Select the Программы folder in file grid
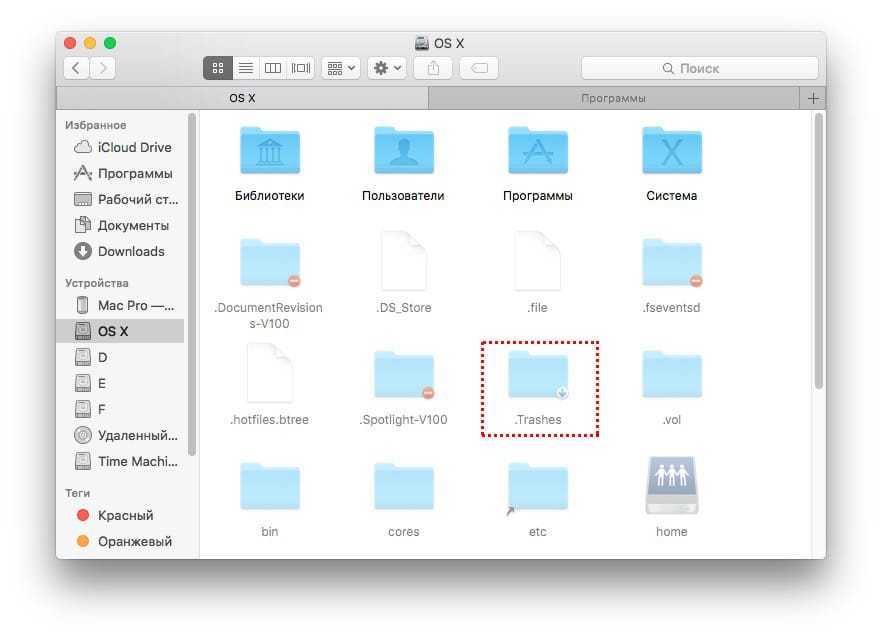The image size is (882, 639). pos(538,151)
